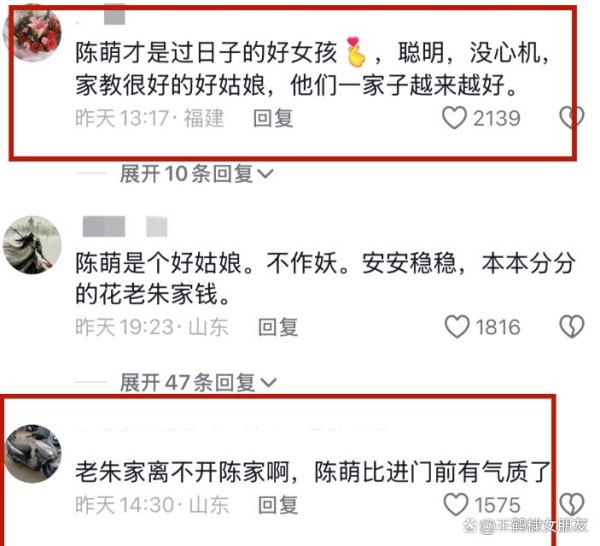Reply to the 19:23 Shandong comment
The image size is (600, 546).
278,327
